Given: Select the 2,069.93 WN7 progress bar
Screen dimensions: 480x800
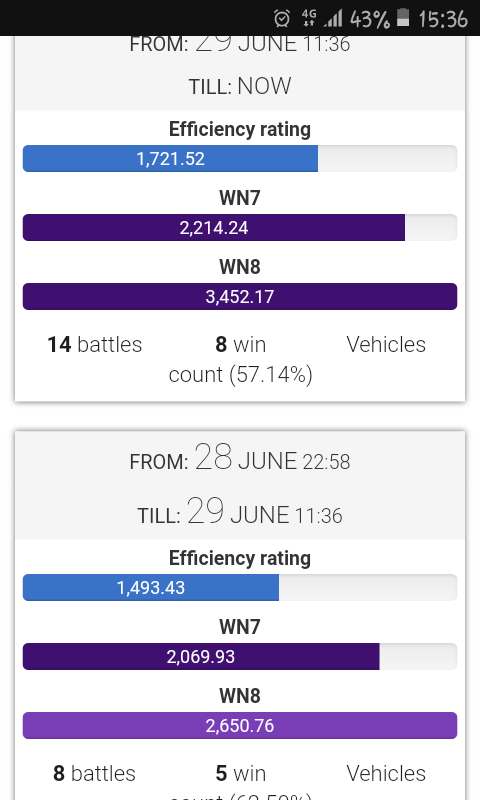Looking at the screenshot, I should coord(240,657).
